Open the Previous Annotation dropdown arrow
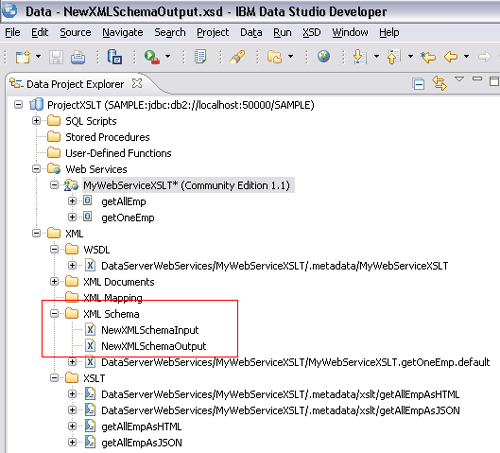 [411, 56]
